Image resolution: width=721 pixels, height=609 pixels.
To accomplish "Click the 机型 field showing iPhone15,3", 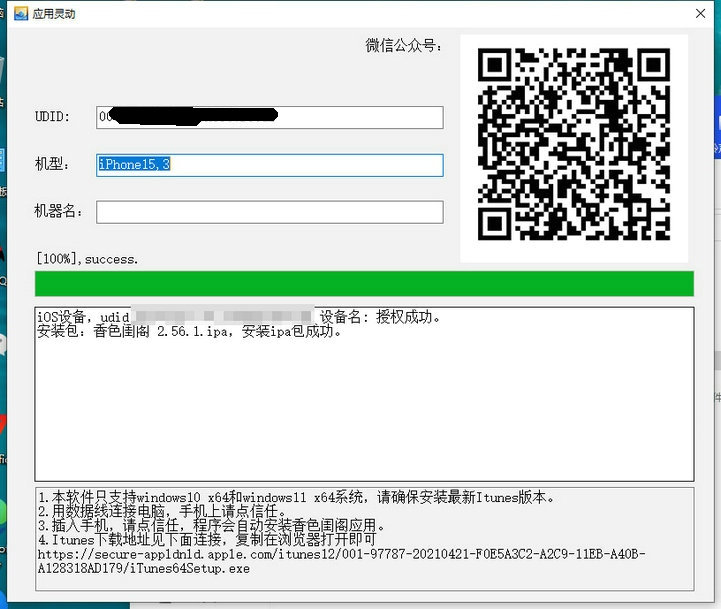I will tap(269, 165).
